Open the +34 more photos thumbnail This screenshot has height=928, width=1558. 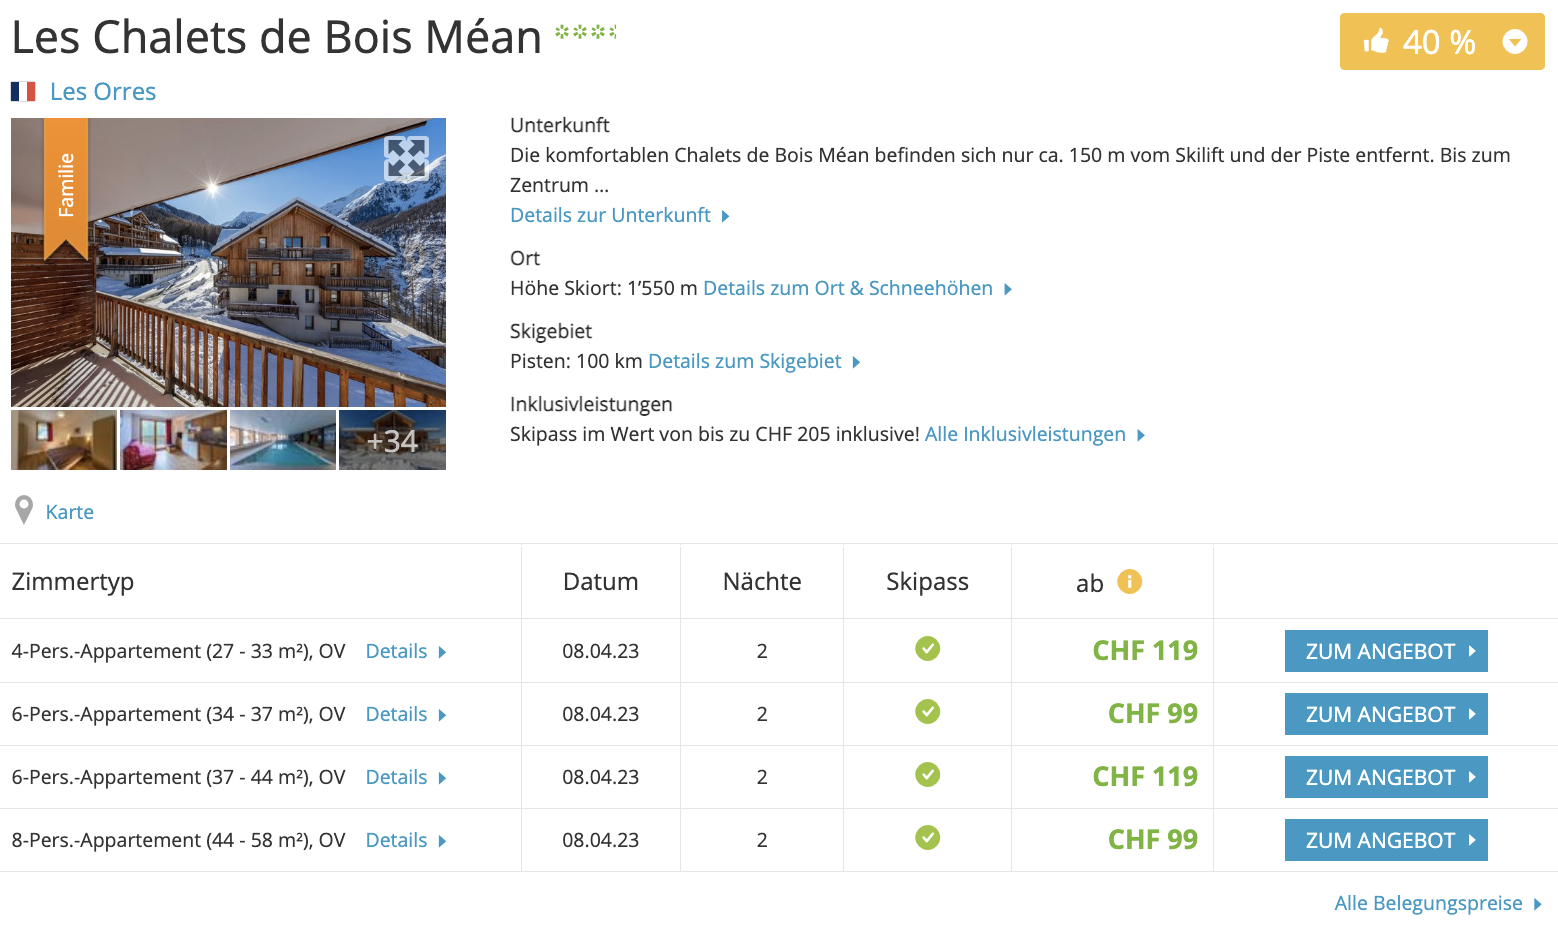pyautogui.click(x=392, y=440)
